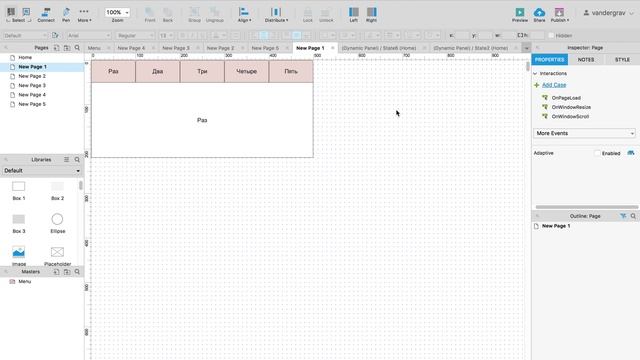This screenshot has height=360, width=640.
Task: Open the Publish menu
Action: coord(559,15)
